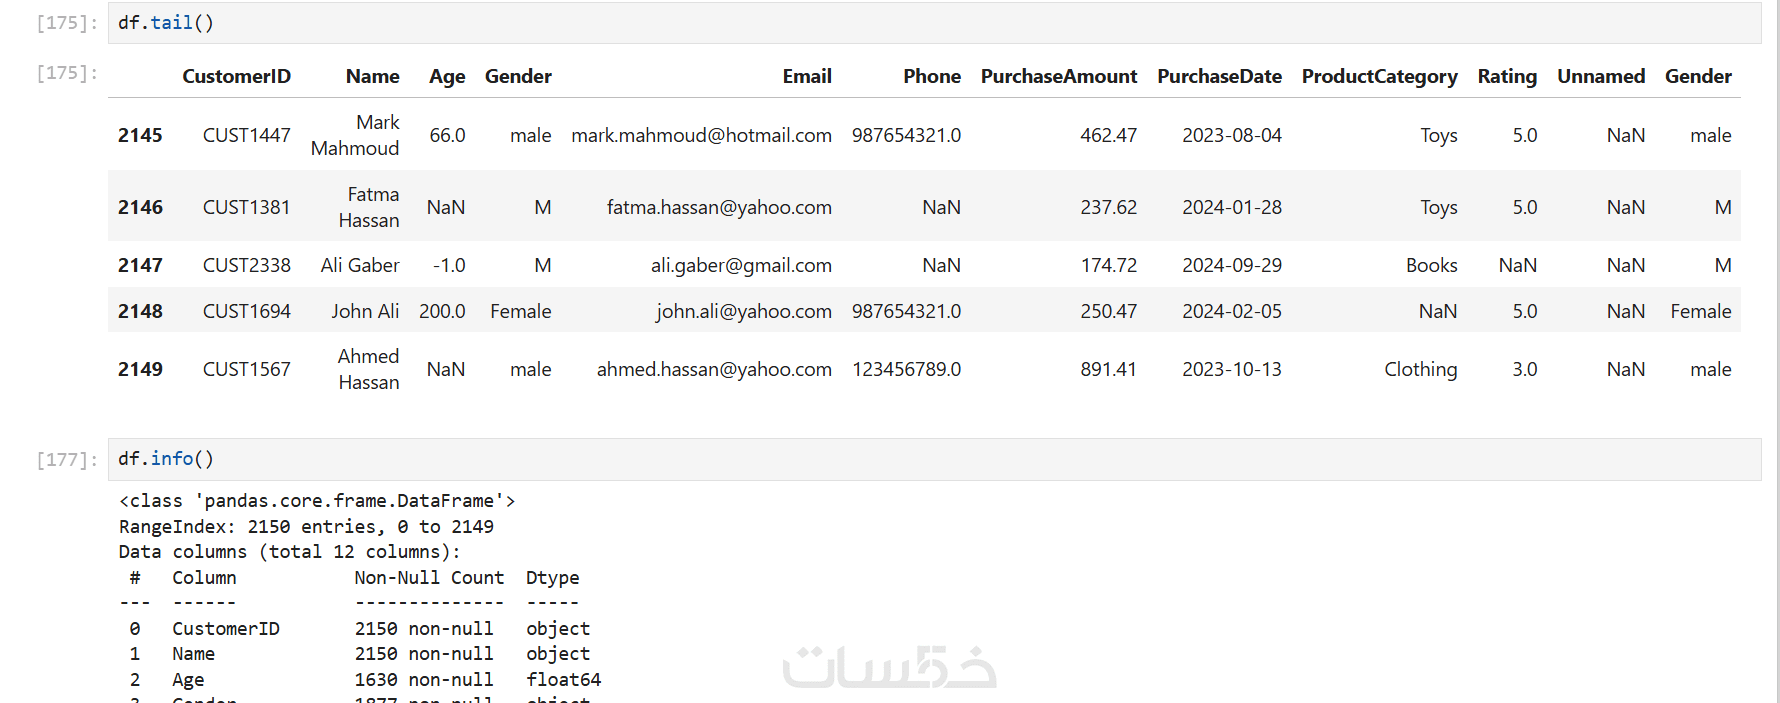Click the PurchaseAmount column header
The image size is (1780, 703).
coord(1058,76)
